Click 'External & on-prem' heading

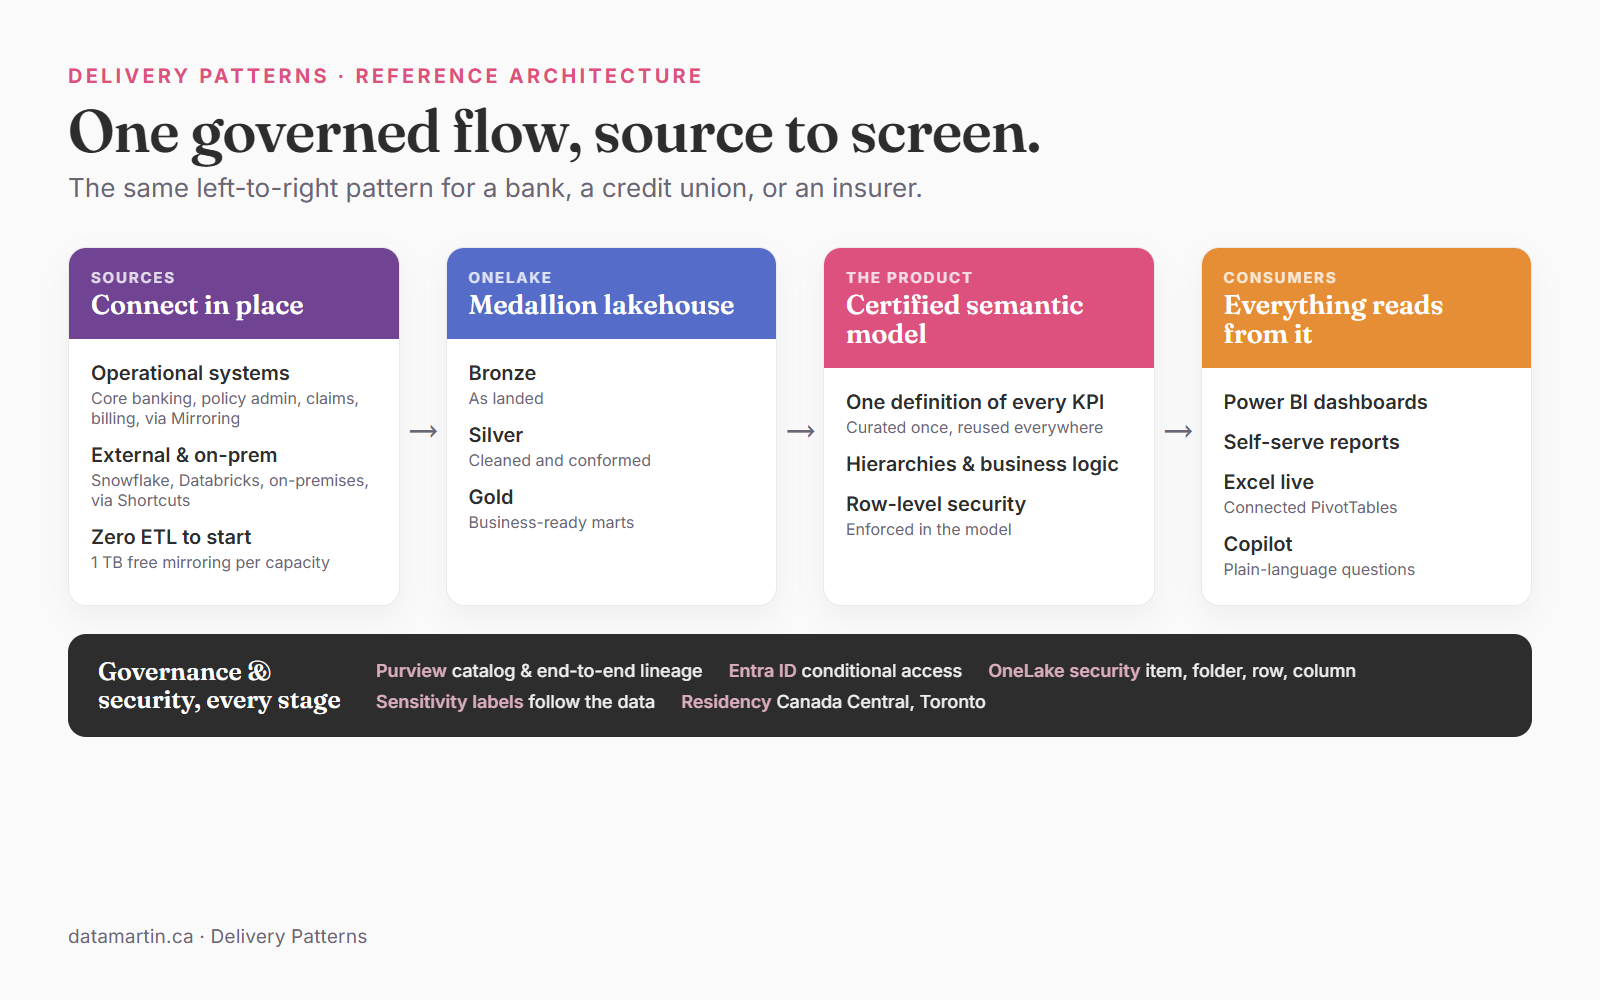[184, 455]
